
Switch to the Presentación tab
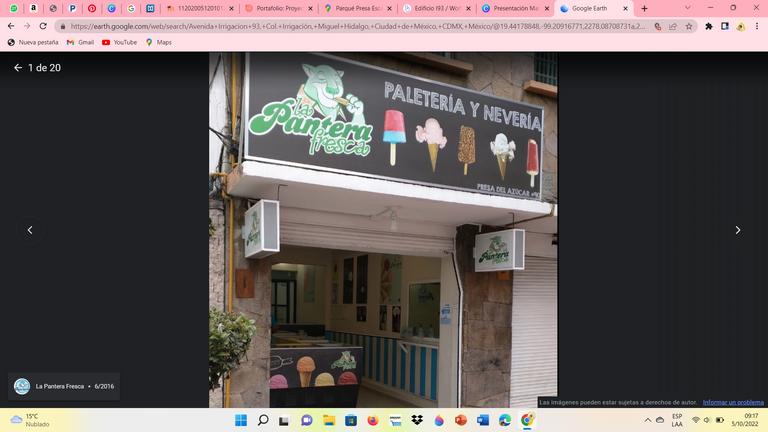[x=515, y=8]
